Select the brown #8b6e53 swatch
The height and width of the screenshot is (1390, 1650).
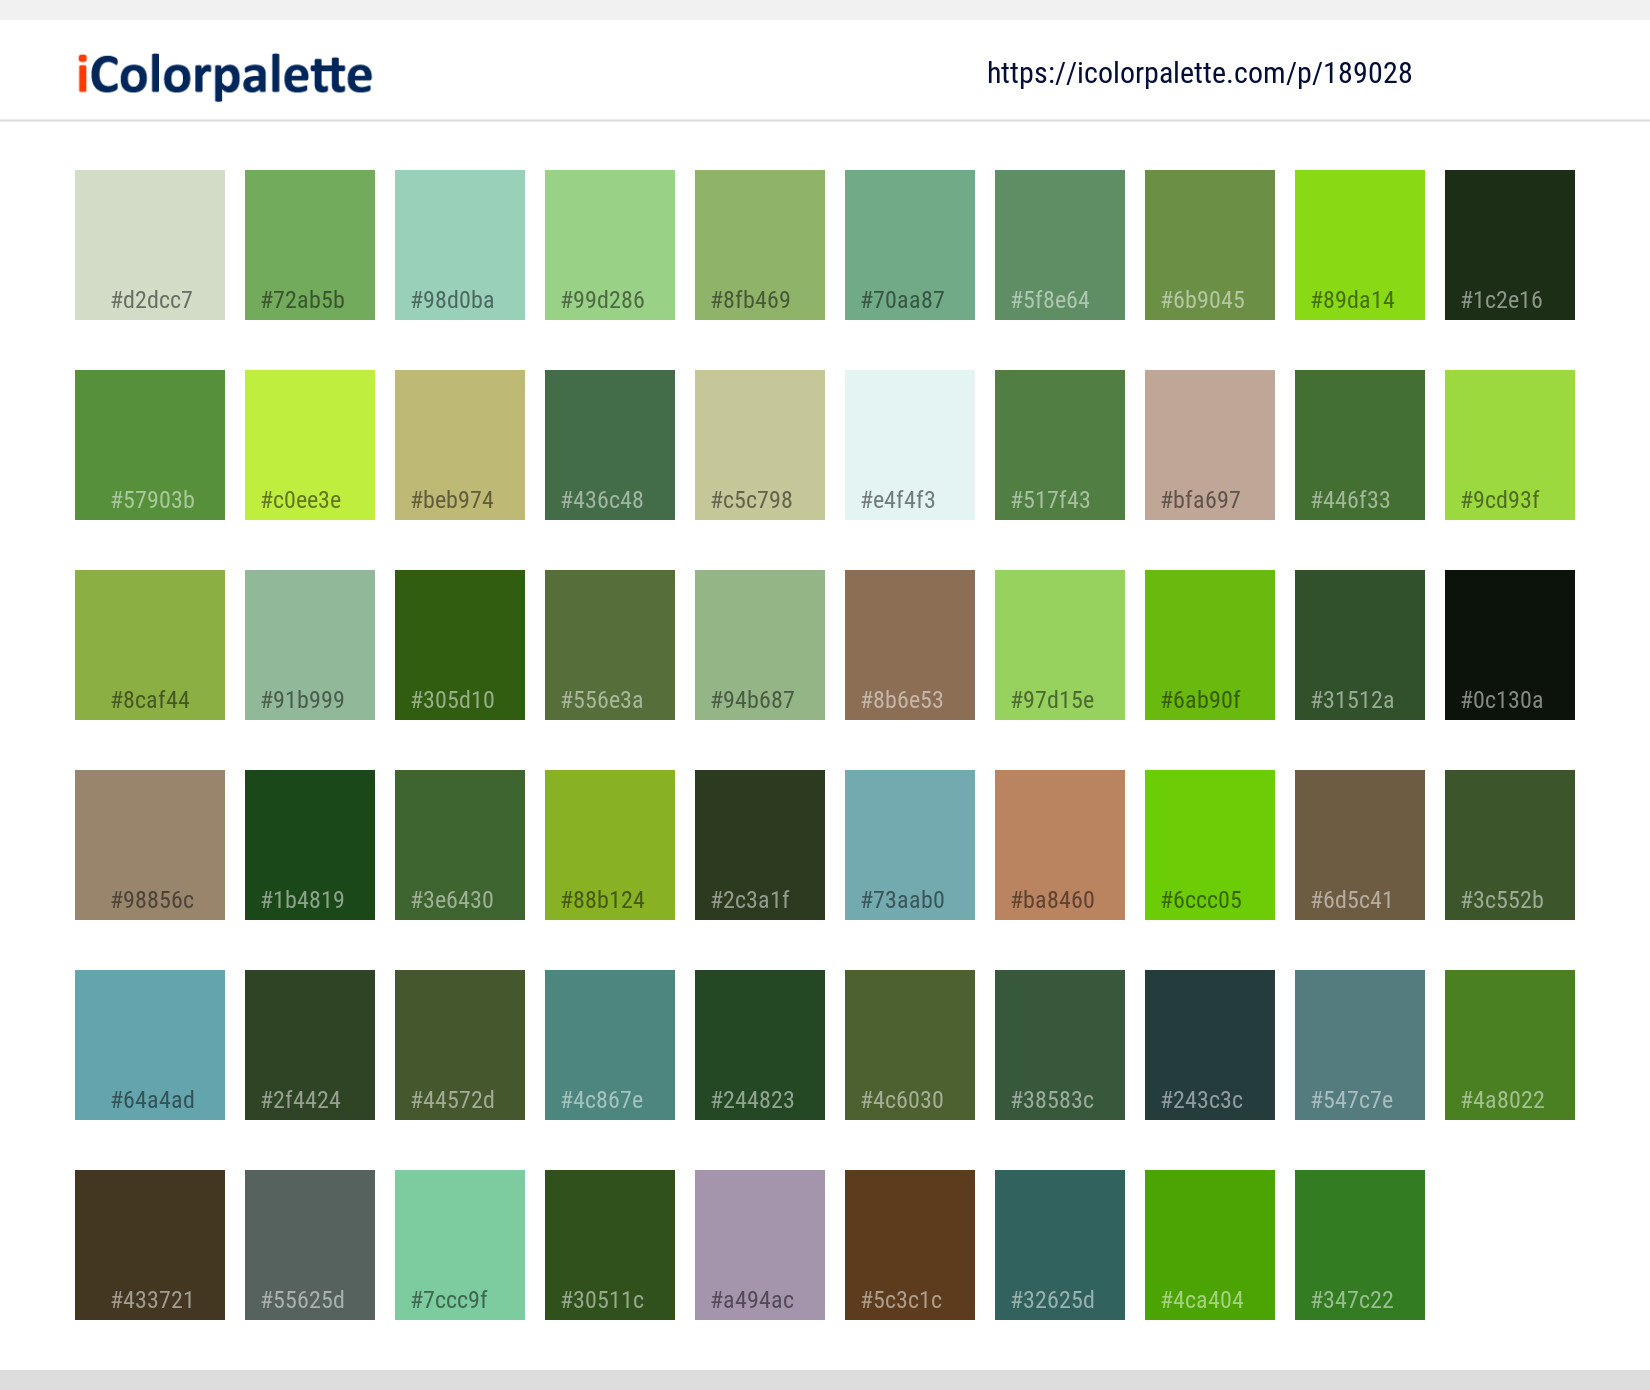coord(910,645)
